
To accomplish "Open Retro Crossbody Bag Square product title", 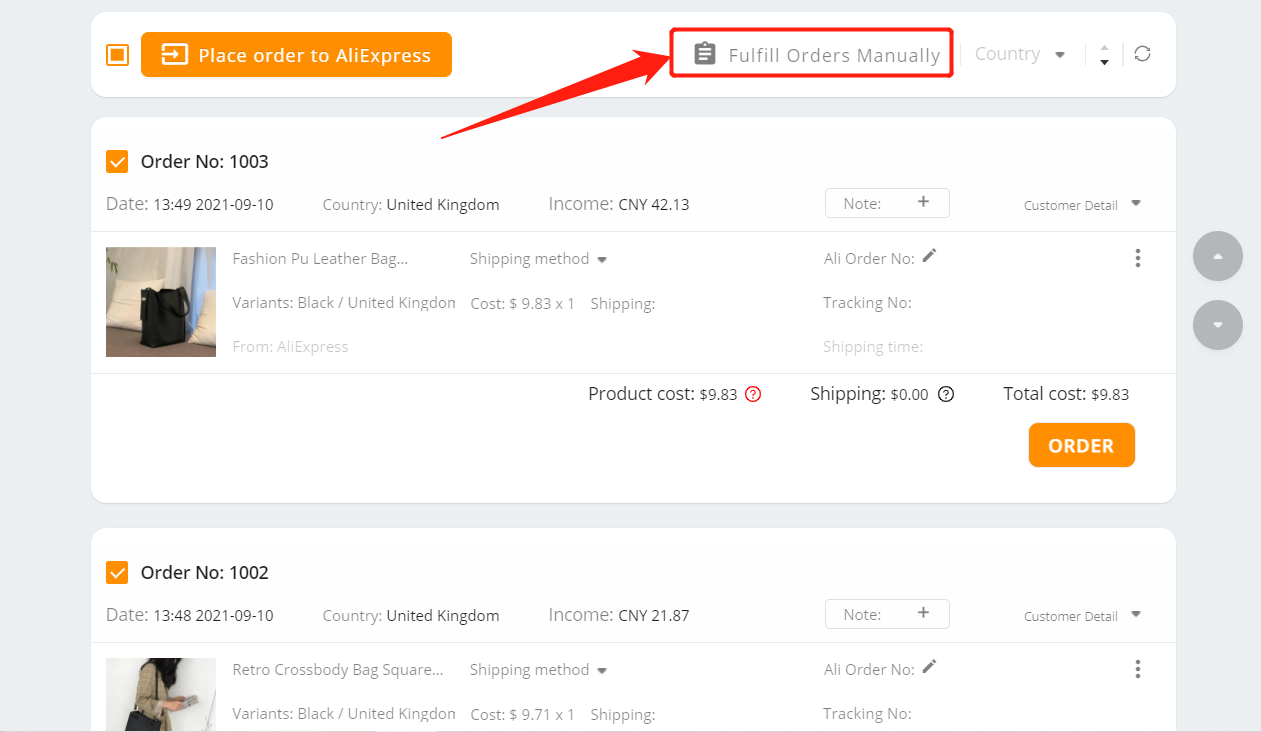I will click(x=338, y=669).
